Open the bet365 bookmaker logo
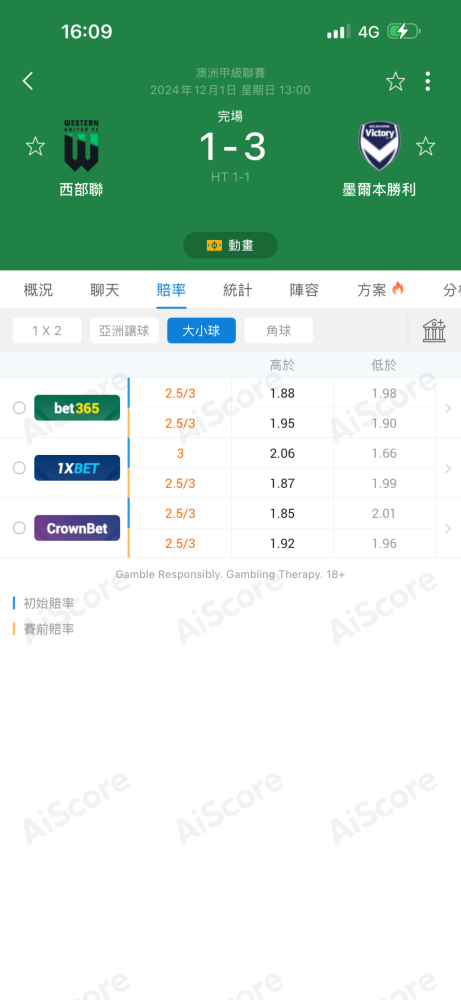This screenshot has width=461, height=1000. click(77, 408)
